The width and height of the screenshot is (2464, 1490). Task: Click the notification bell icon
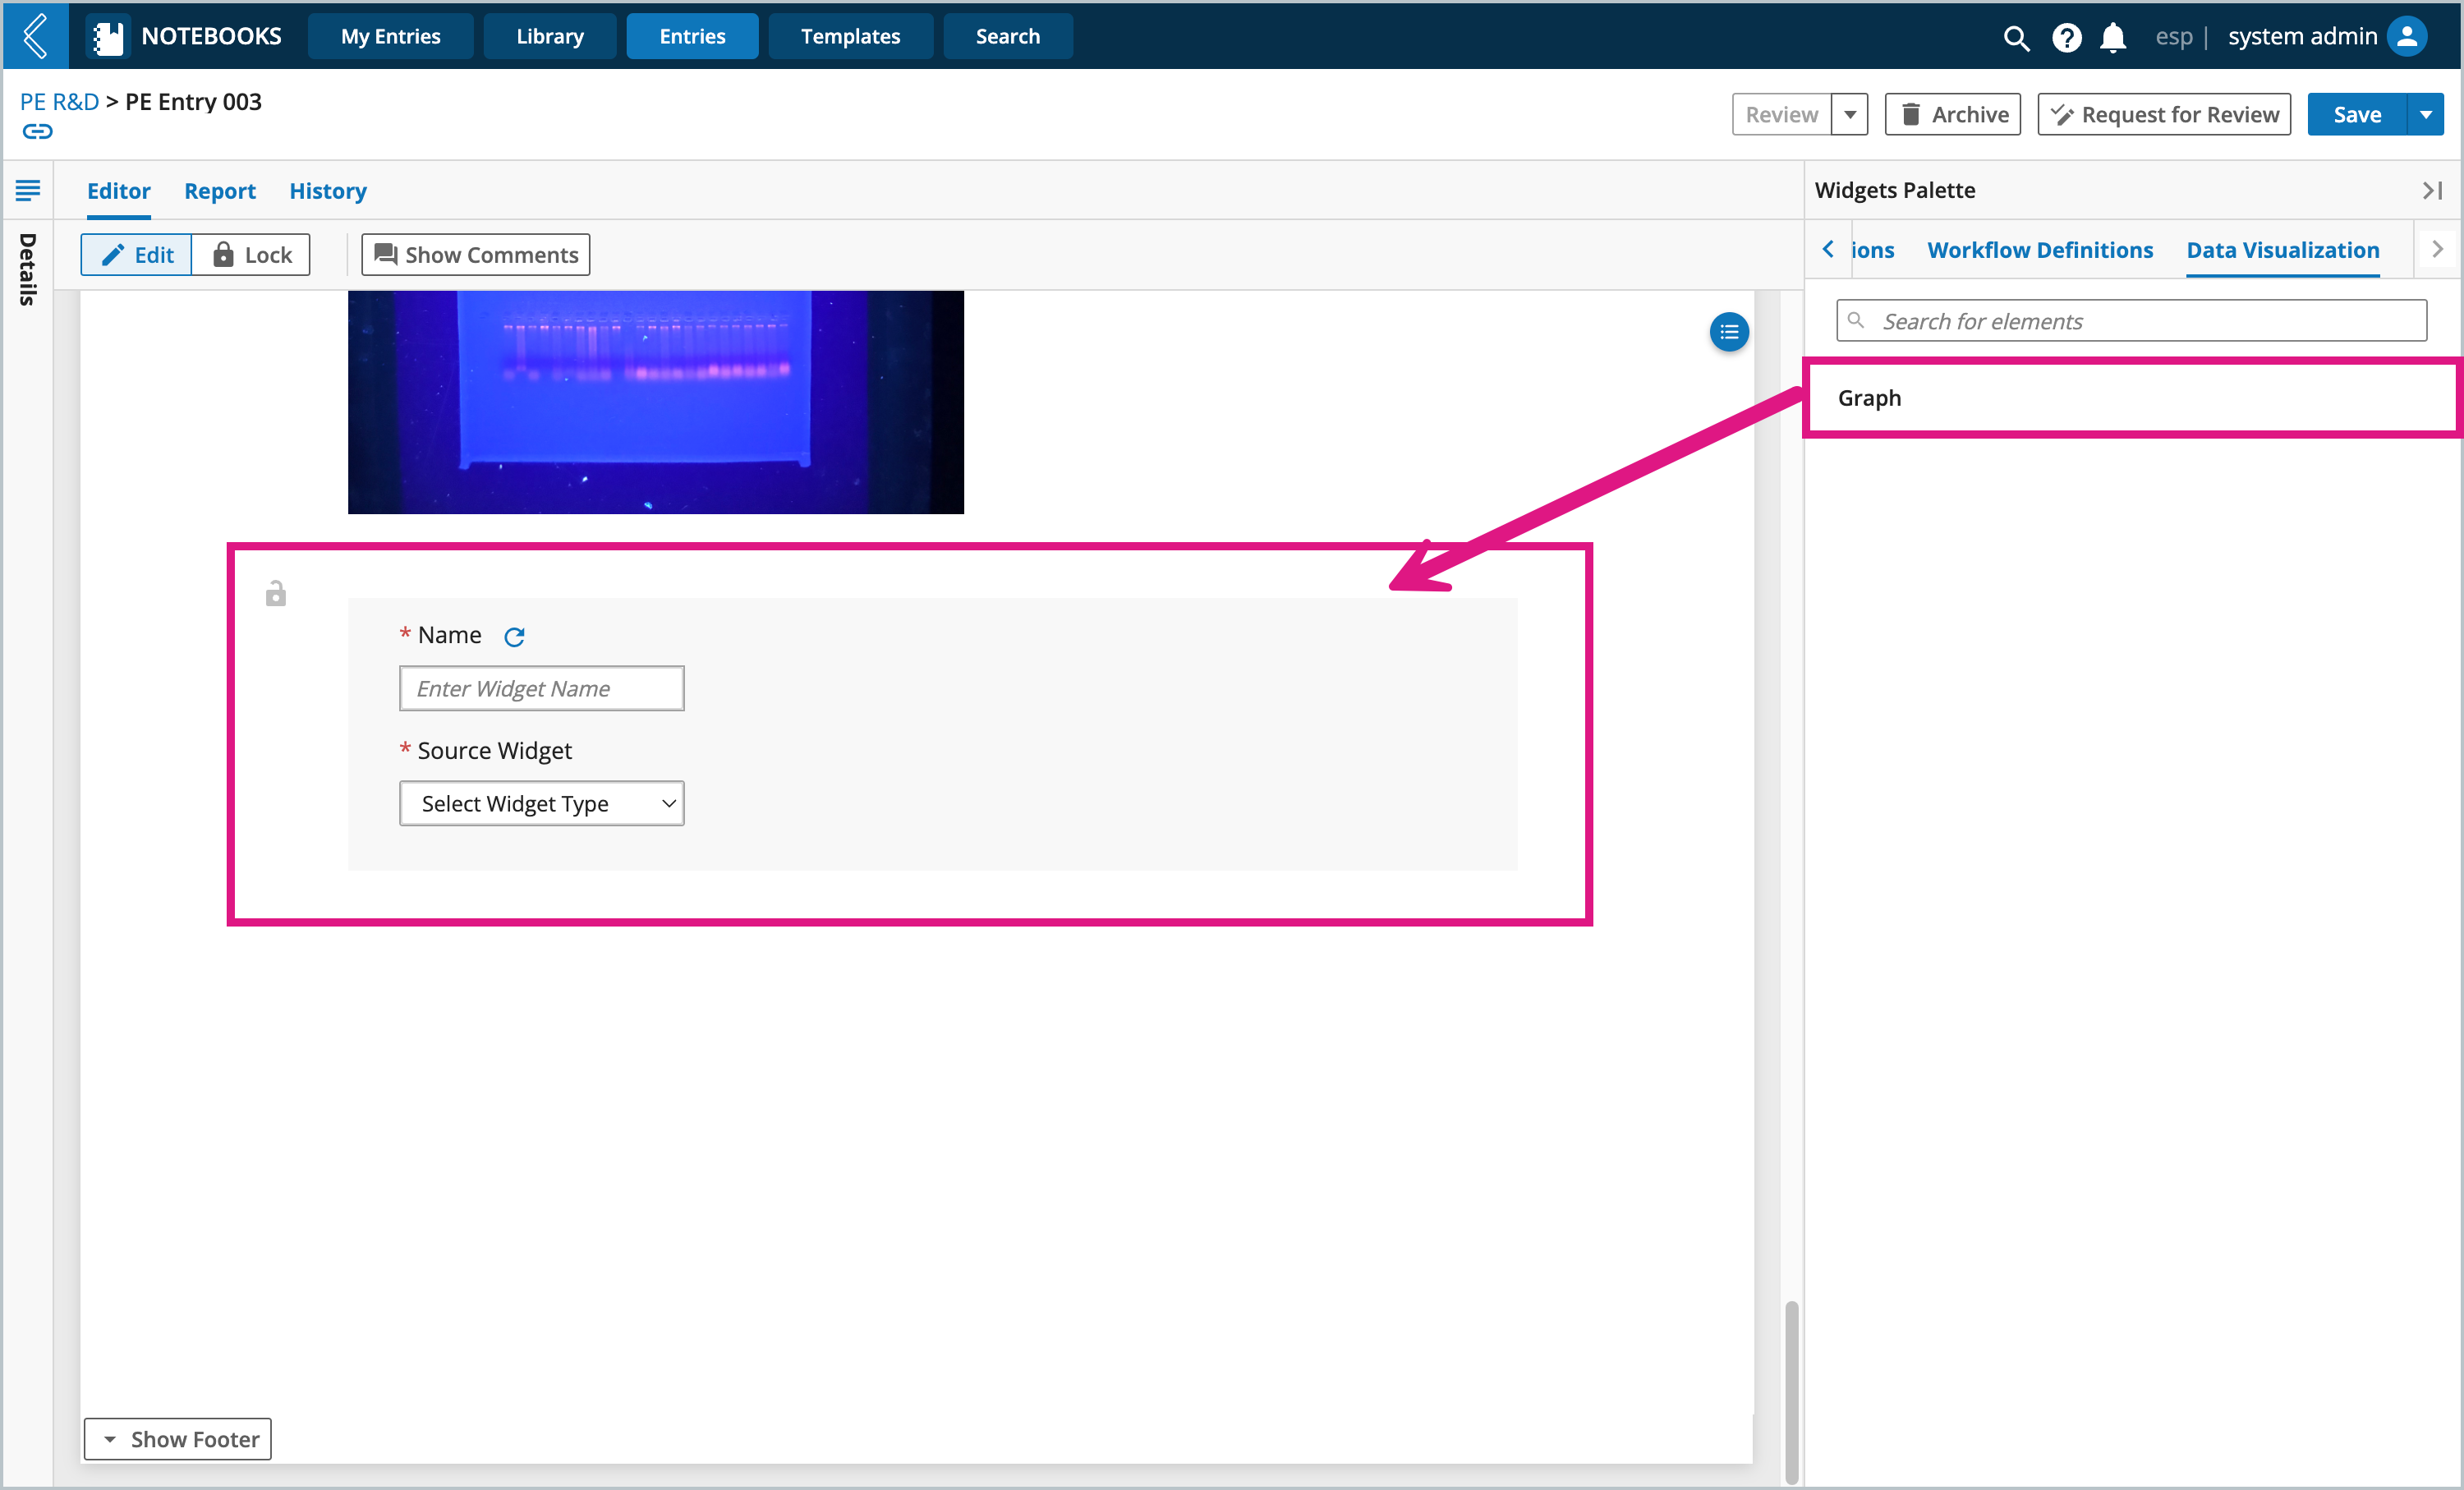click(x=2114, y=35)
